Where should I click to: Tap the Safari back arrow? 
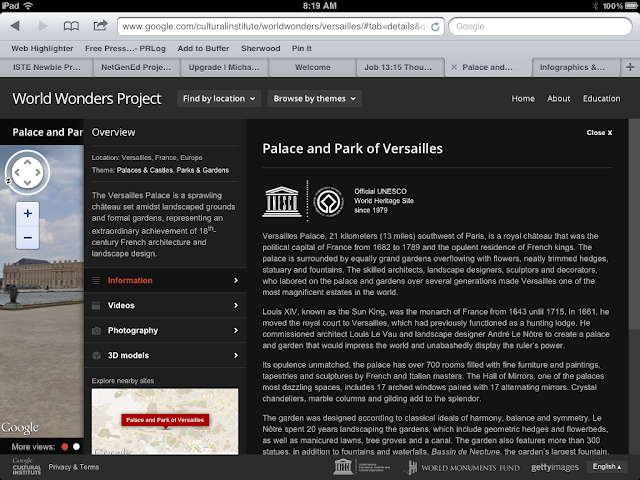pos(15,26)
